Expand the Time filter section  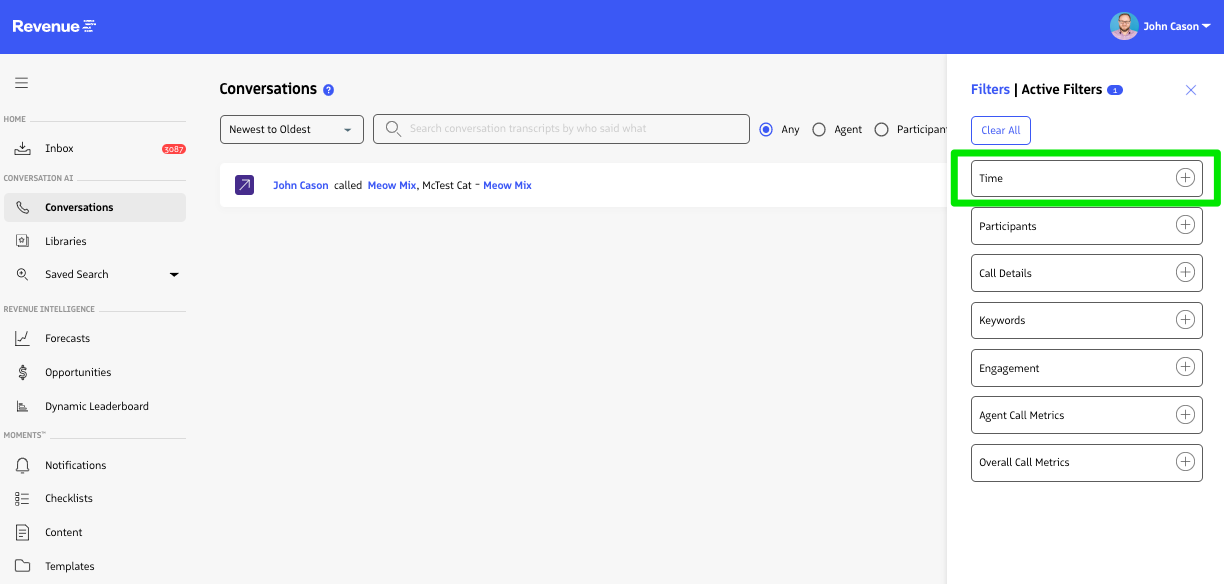[x=1185, y=178]
